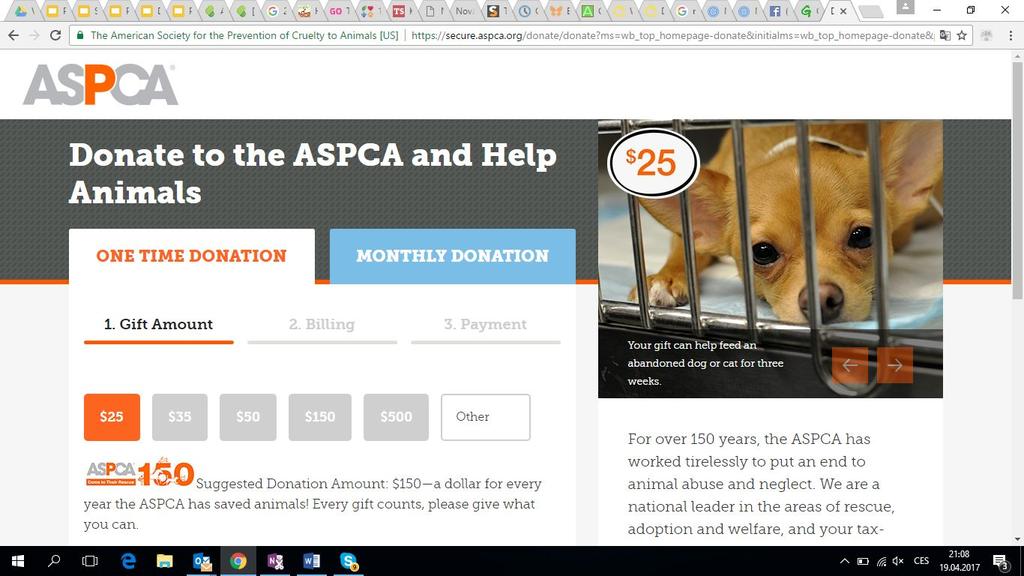Show next slide with right arrow
This screenshot has height=576, width=1024.
[895, 365]
